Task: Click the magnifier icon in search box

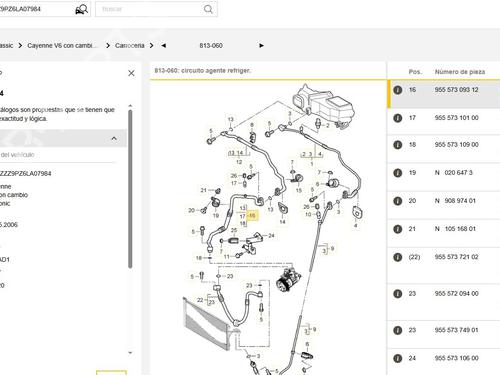Action: [208, 9]
